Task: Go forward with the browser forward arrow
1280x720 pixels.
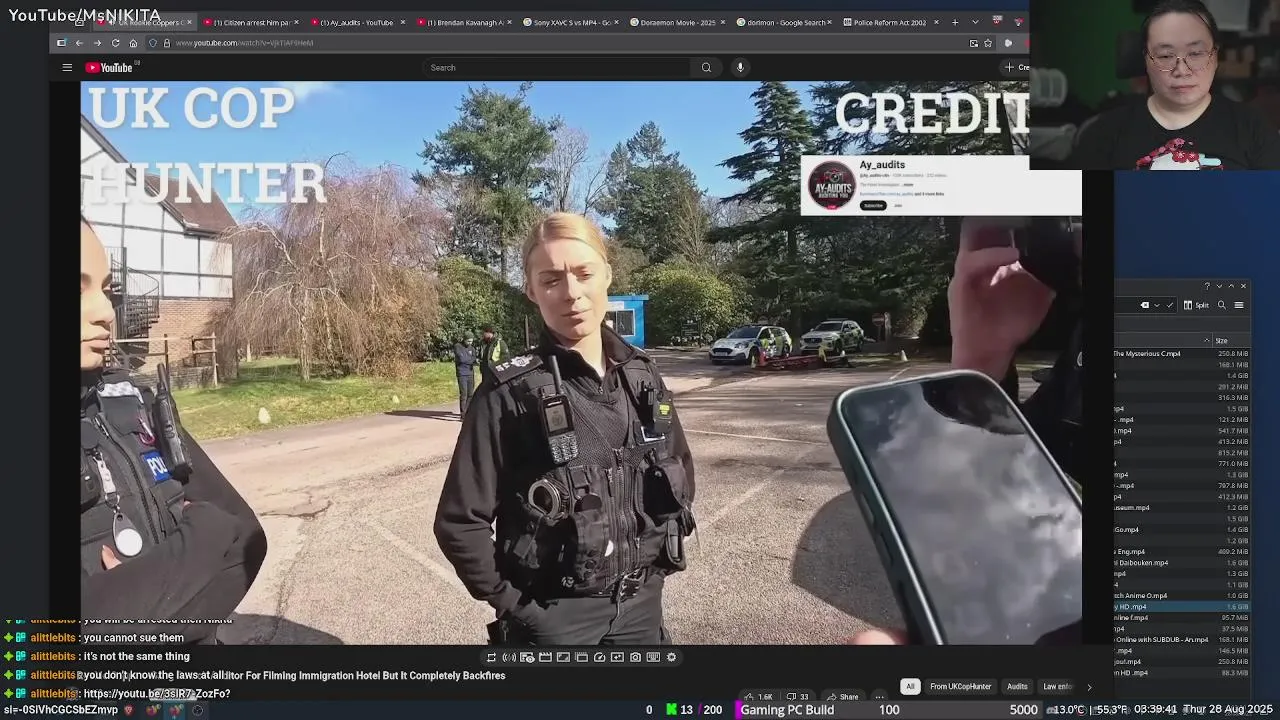Action: 97,43
